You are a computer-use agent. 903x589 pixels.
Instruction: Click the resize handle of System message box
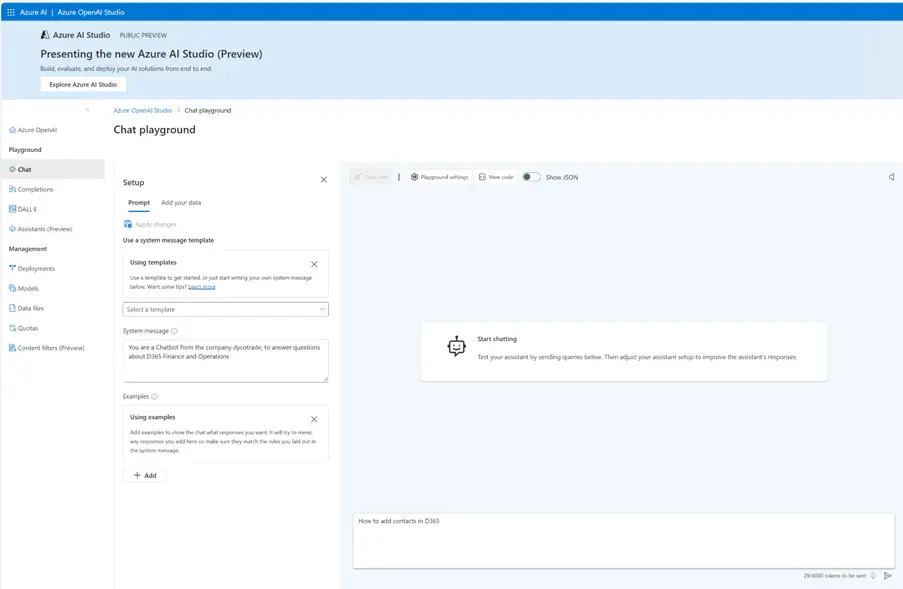325,379
